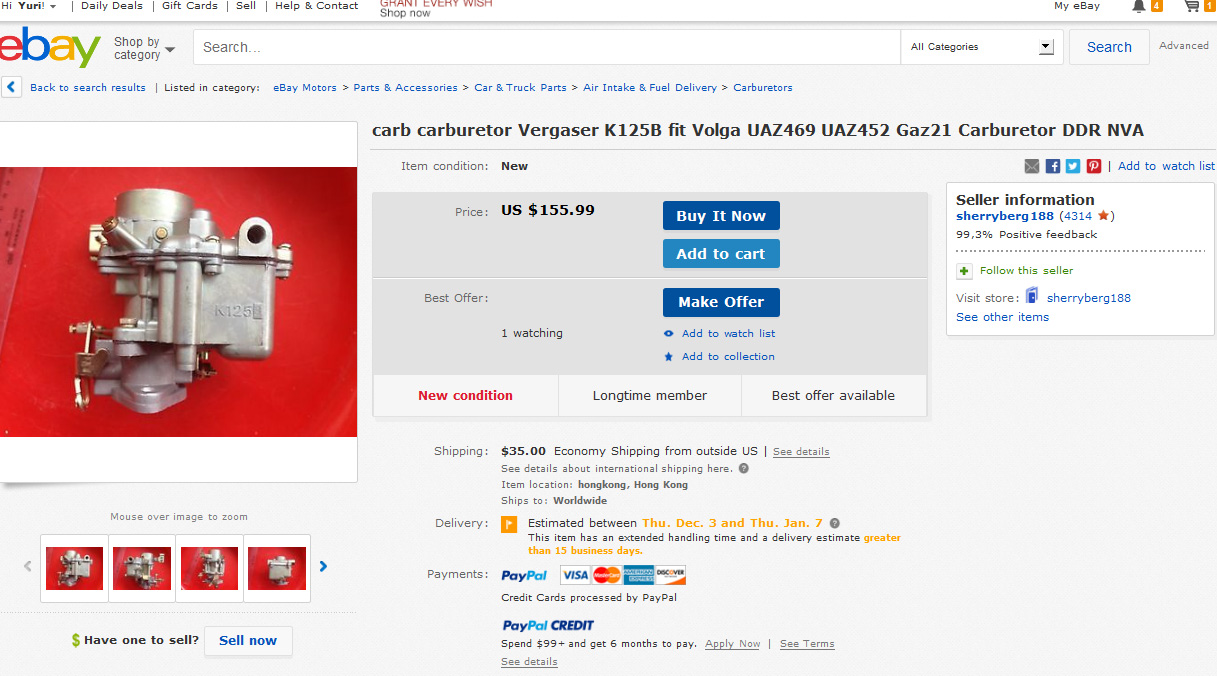Open the shopping cart icon

[1191, 6]
